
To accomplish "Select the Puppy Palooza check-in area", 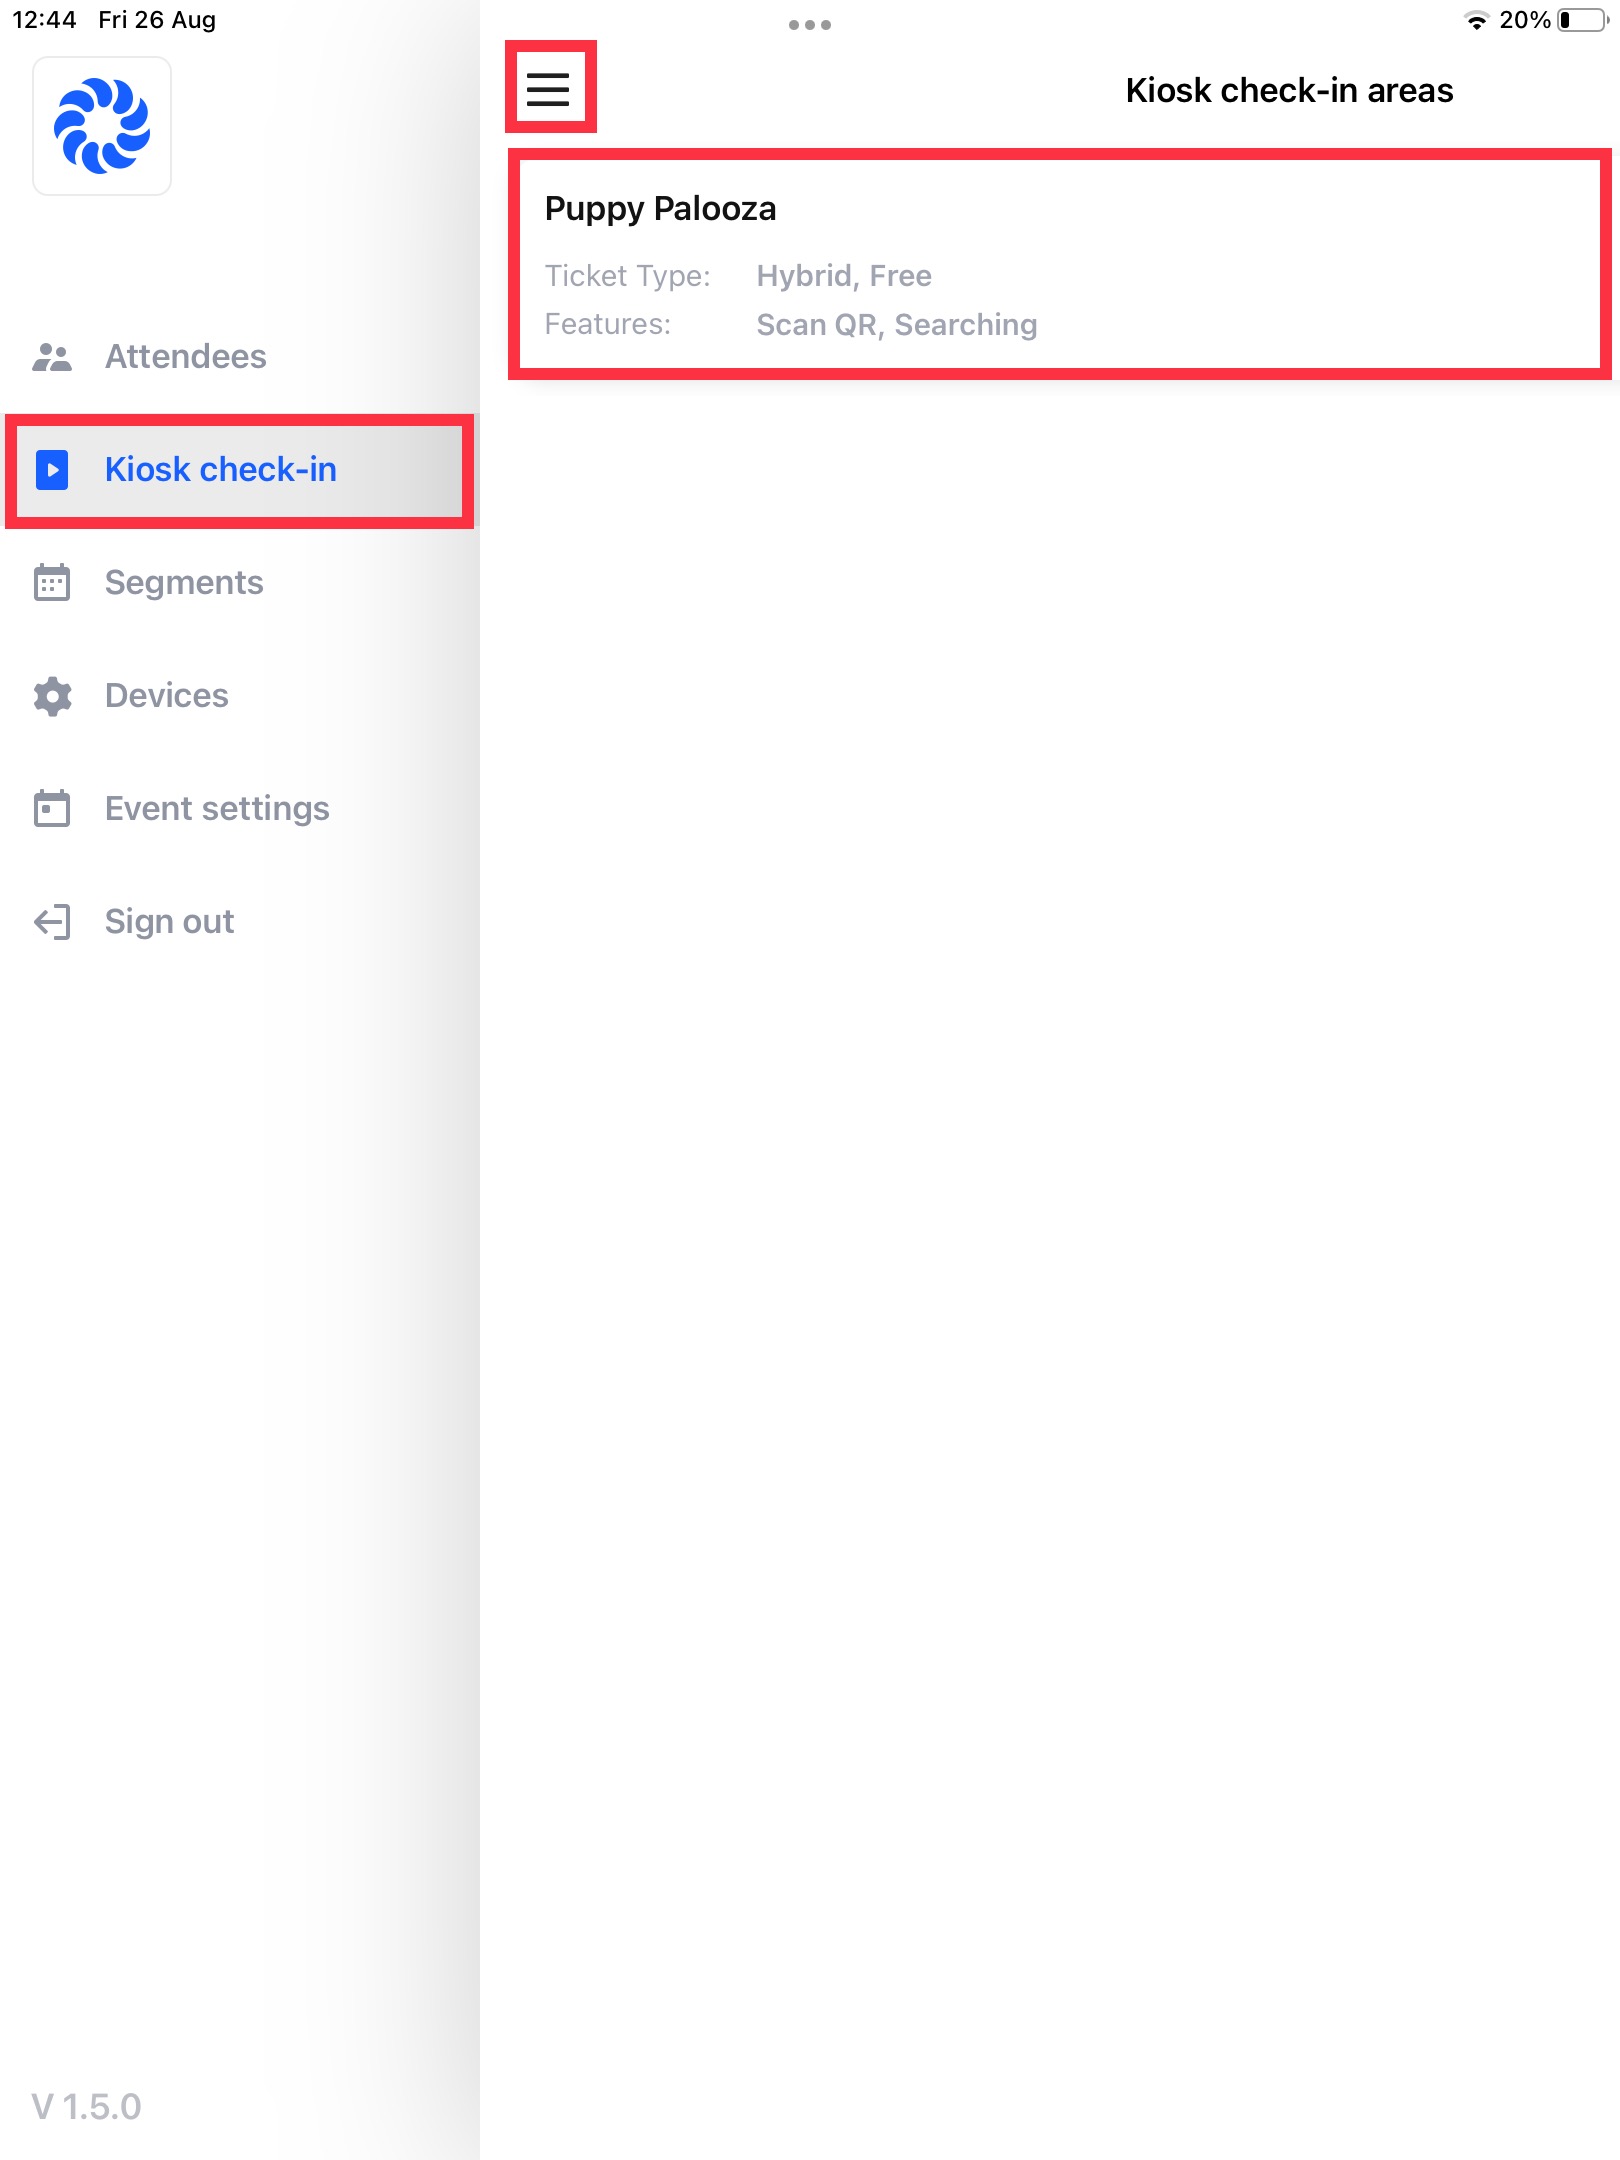I will (x=1059, y=264).
